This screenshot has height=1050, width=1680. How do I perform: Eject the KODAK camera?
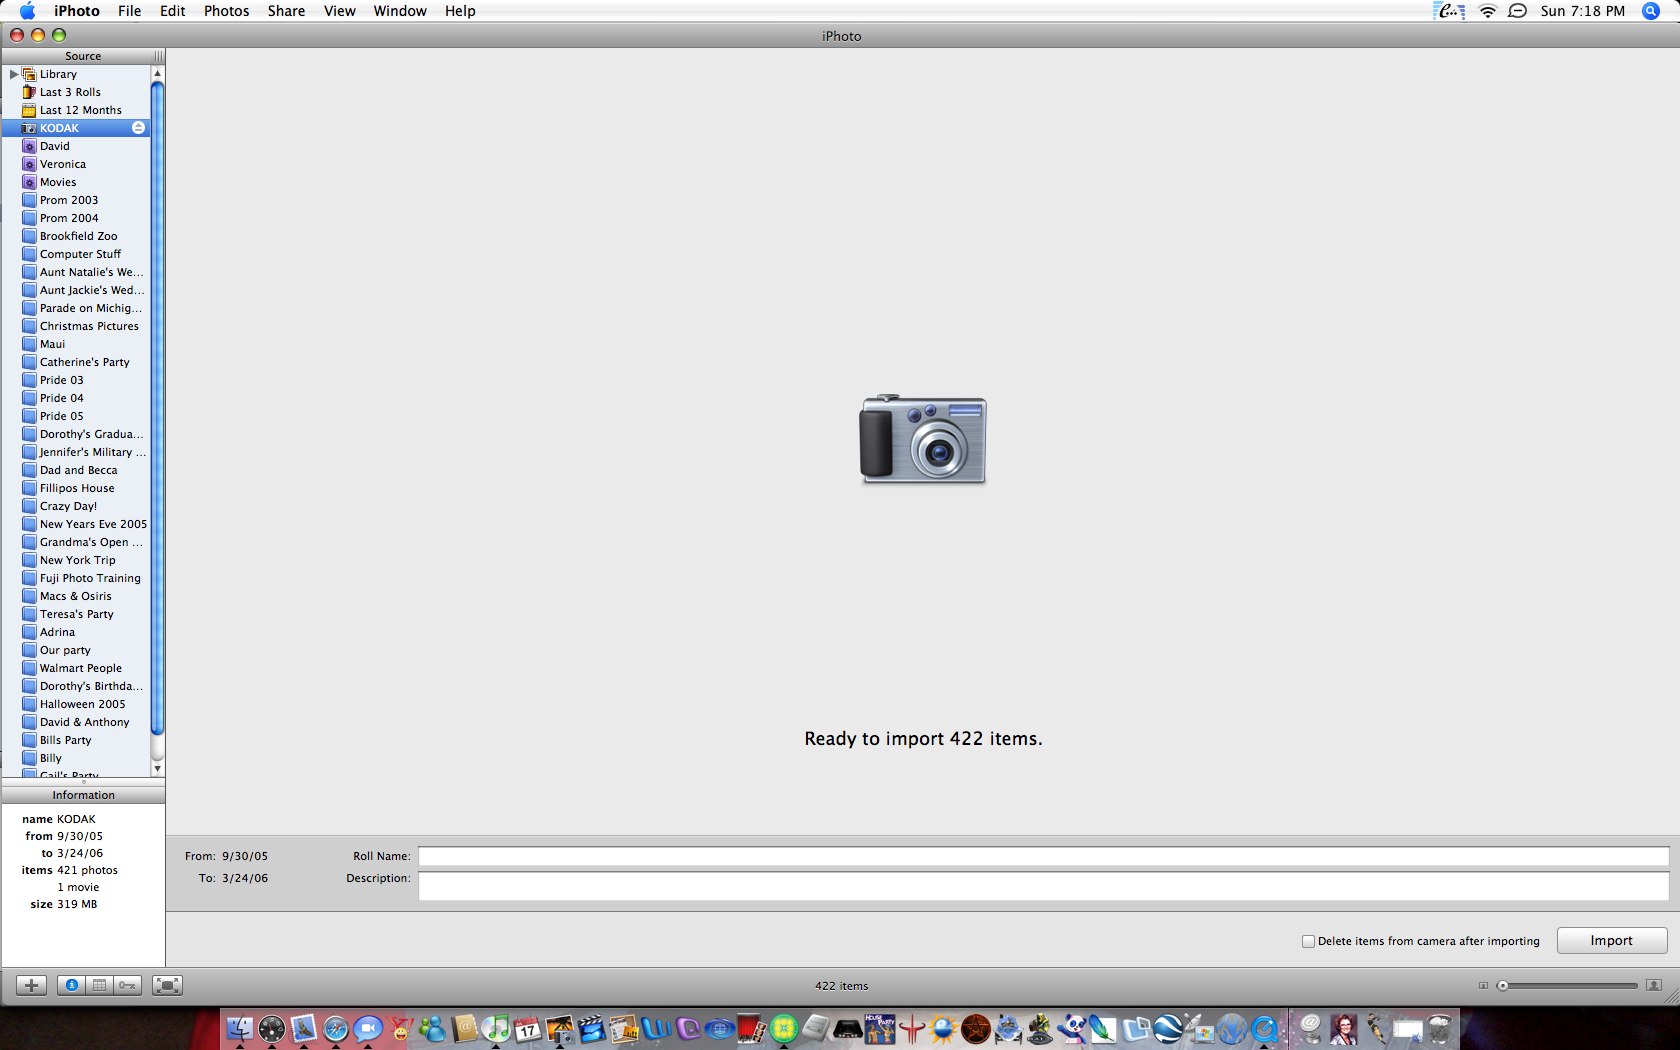click(138, 128)
